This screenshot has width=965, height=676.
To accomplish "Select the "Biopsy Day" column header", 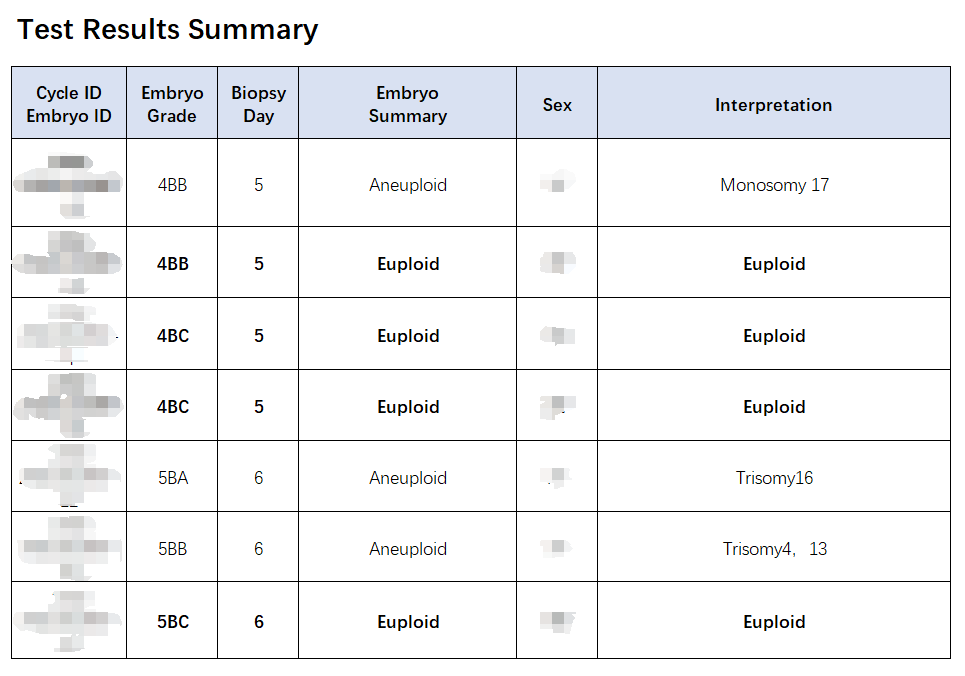I will pyautogui.click(x=258, y=104).
